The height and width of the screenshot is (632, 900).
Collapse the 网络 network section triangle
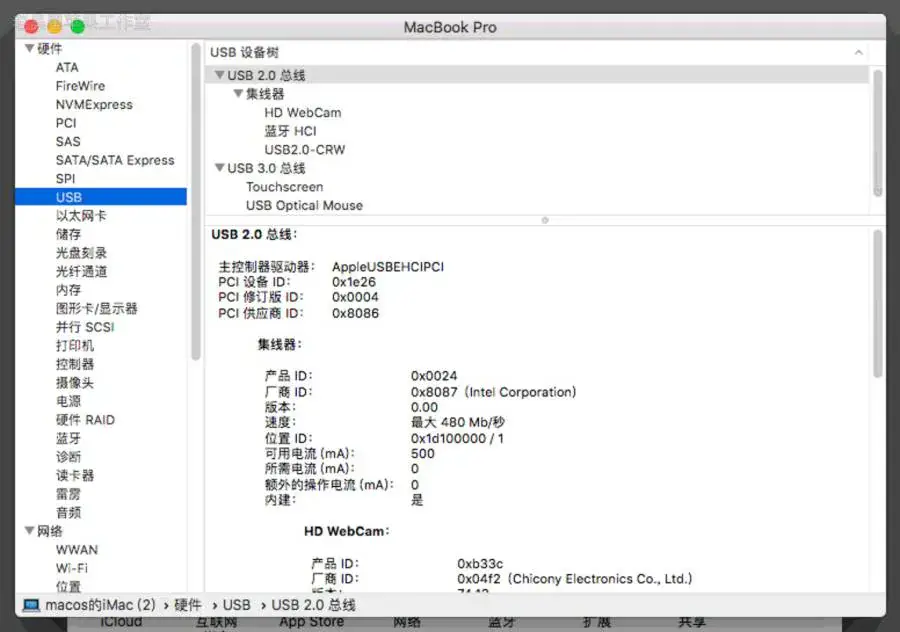(x=29, y=531)
